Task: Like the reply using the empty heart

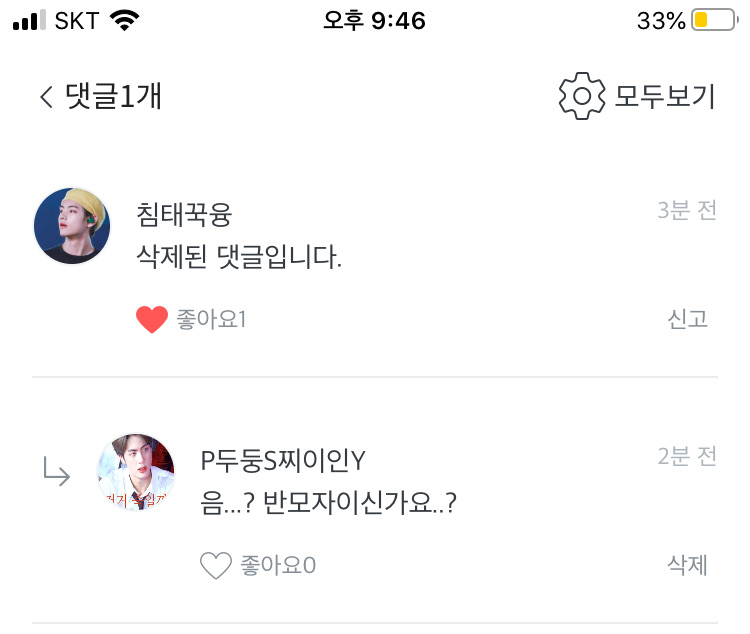Action: (215, 566)
